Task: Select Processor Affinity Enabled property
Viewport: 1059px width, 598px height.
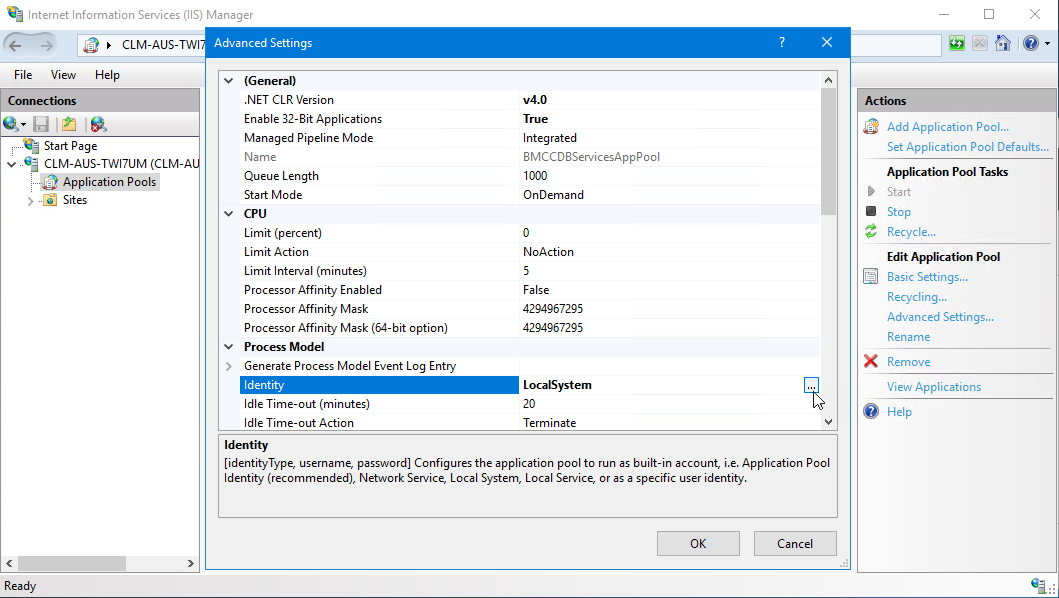Action: coord(530,289)
